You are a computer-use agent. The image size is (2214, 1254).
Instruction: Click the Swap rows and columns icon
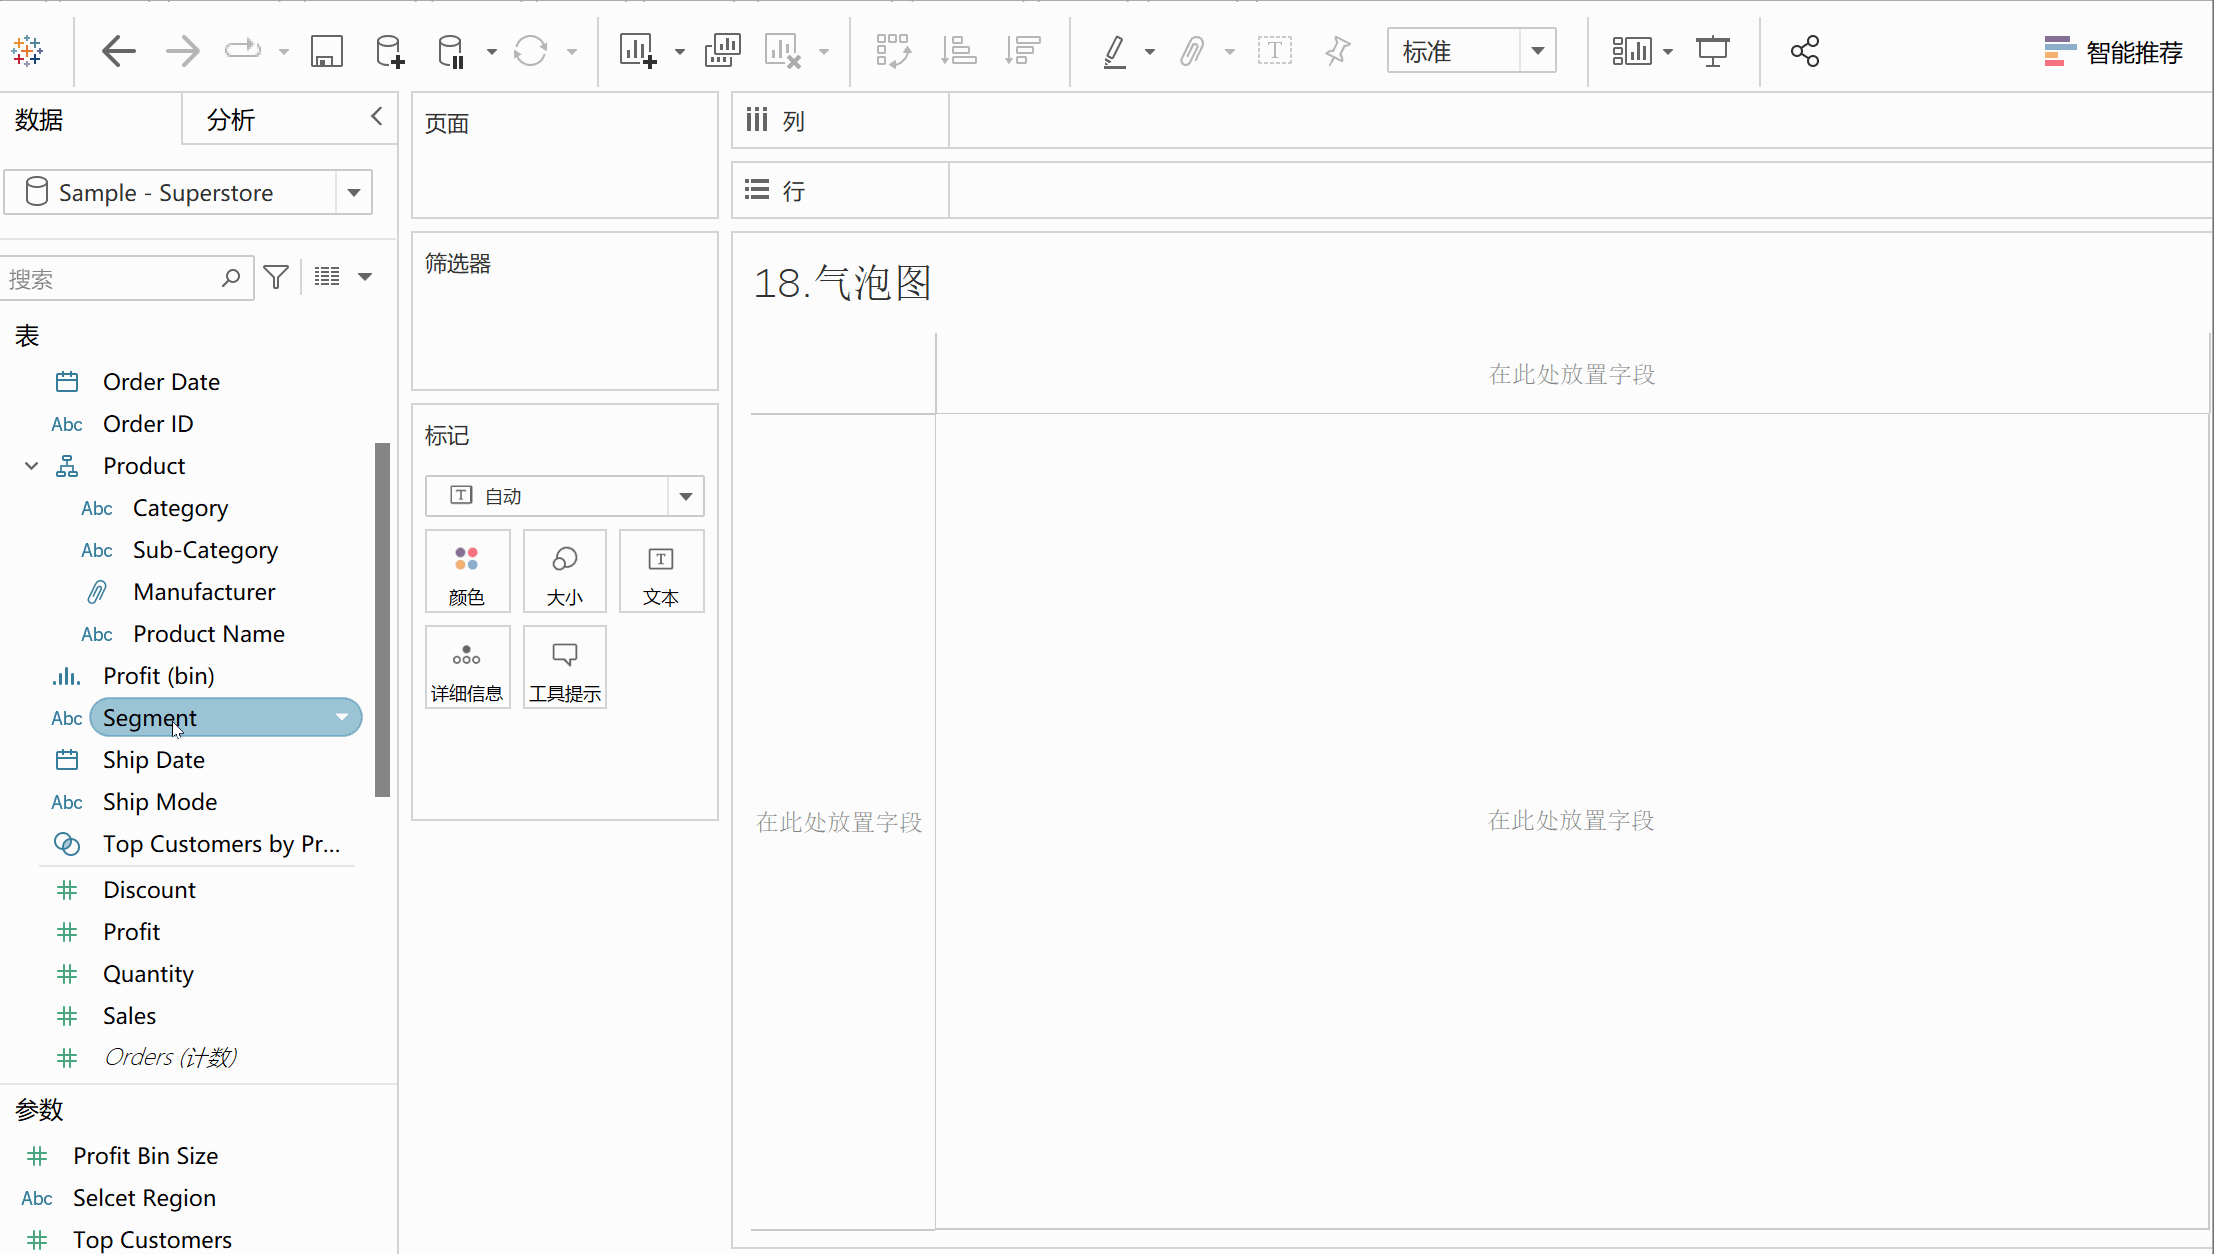pyautogui.click(x=892, y=51)
